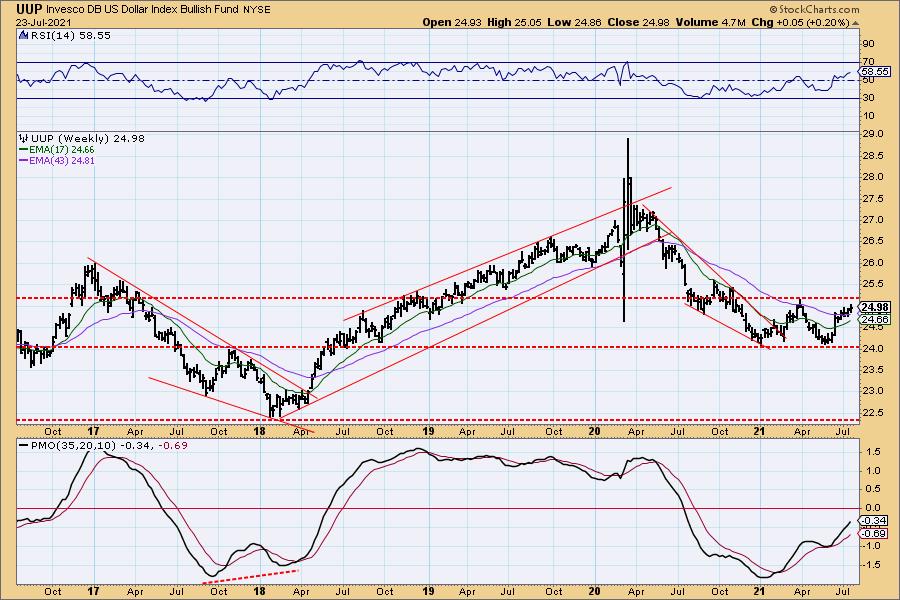
Task: Click the NYSE exchange label
Action: coord(256,10)
